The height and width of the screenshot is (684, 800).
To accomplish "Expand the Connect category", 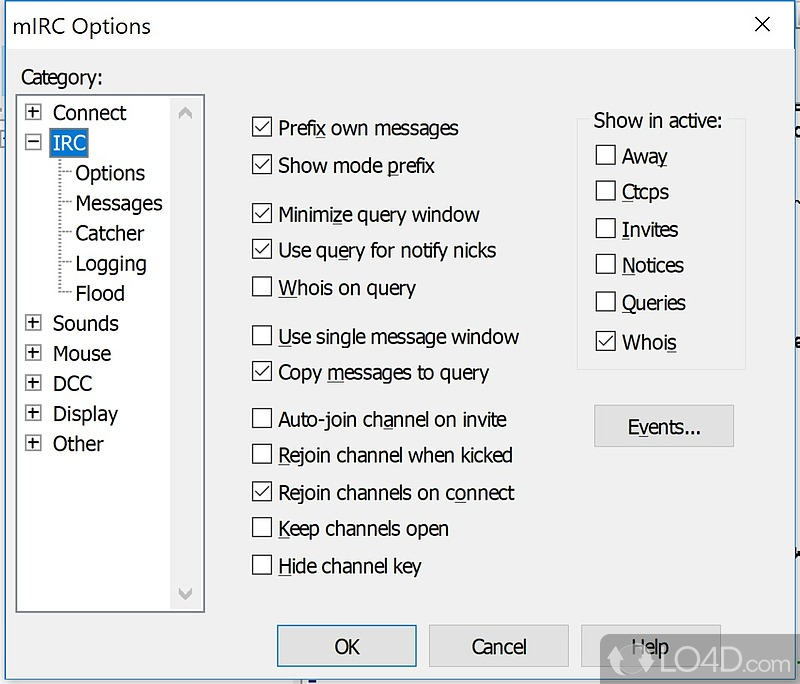I will [x=33, y=112].
